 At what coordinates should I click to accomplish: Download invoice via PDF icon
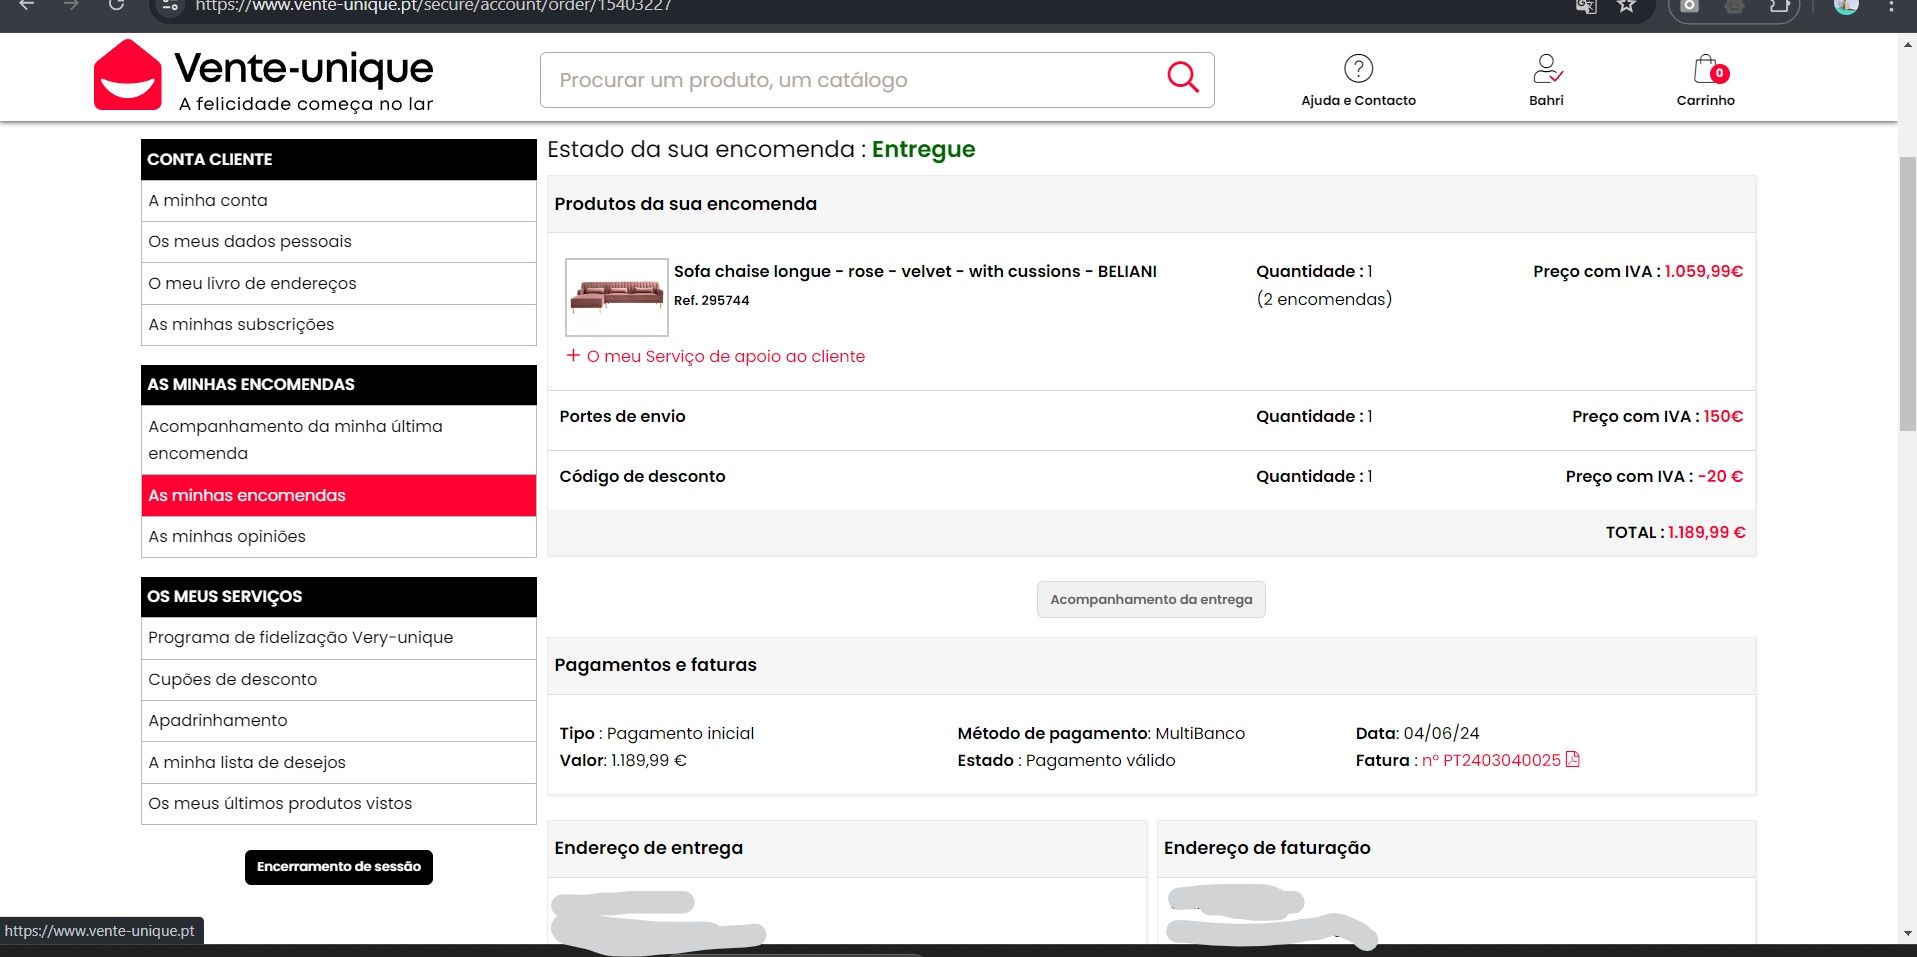click(1573, 760)
